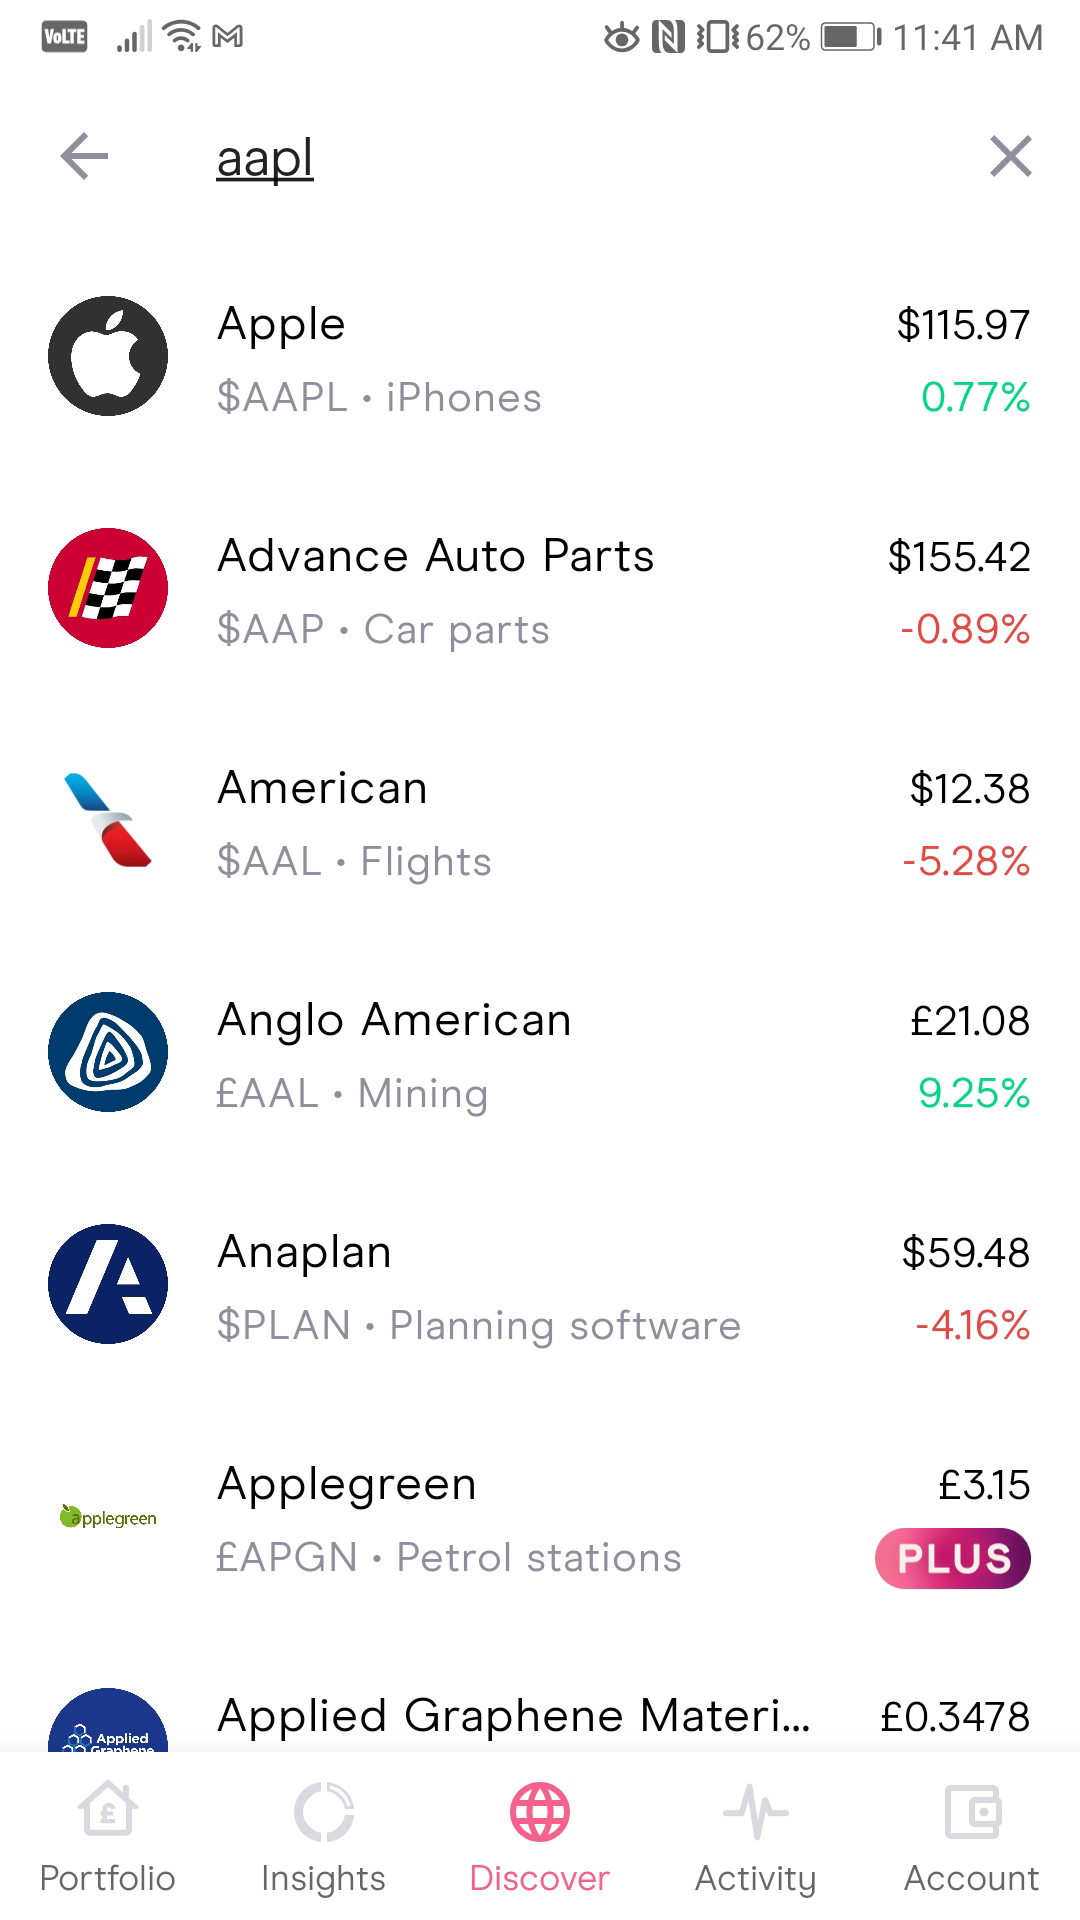Select Anglo American stock title
The image size is (1080, 1920).
[x=394, y=1020]
